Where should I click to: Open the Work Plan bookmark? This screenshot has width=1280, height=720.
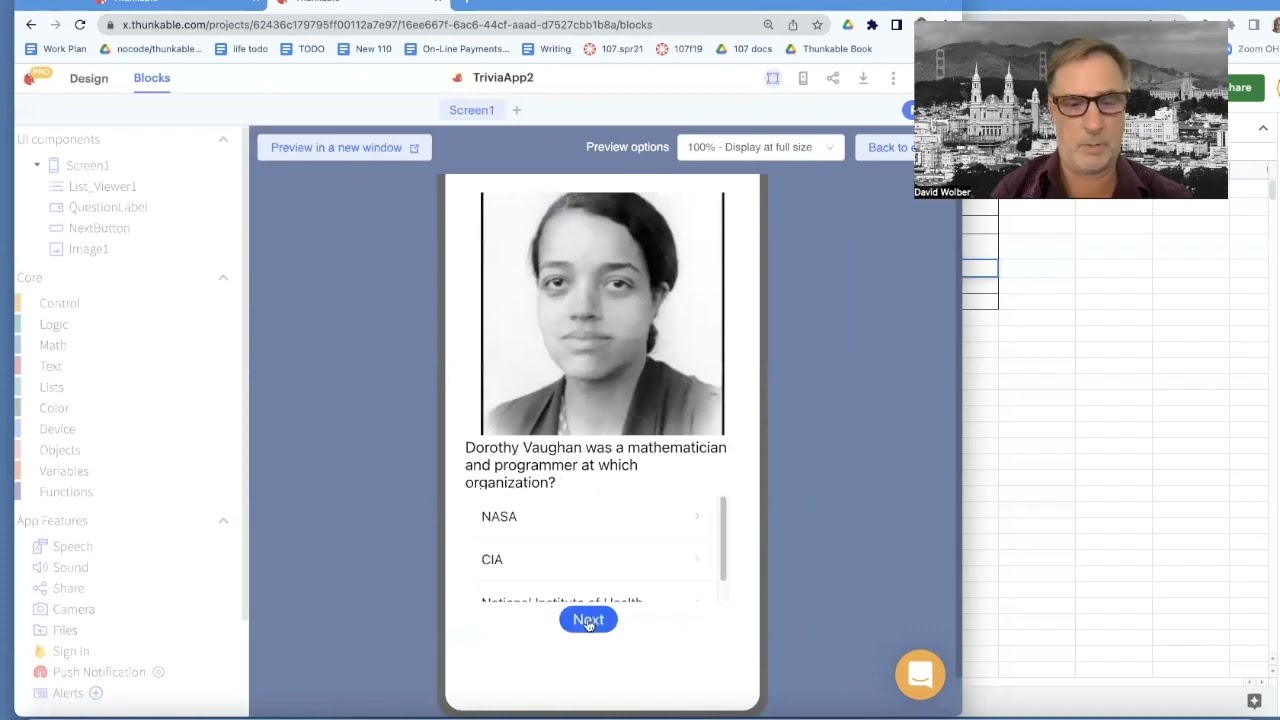[56, 49]
